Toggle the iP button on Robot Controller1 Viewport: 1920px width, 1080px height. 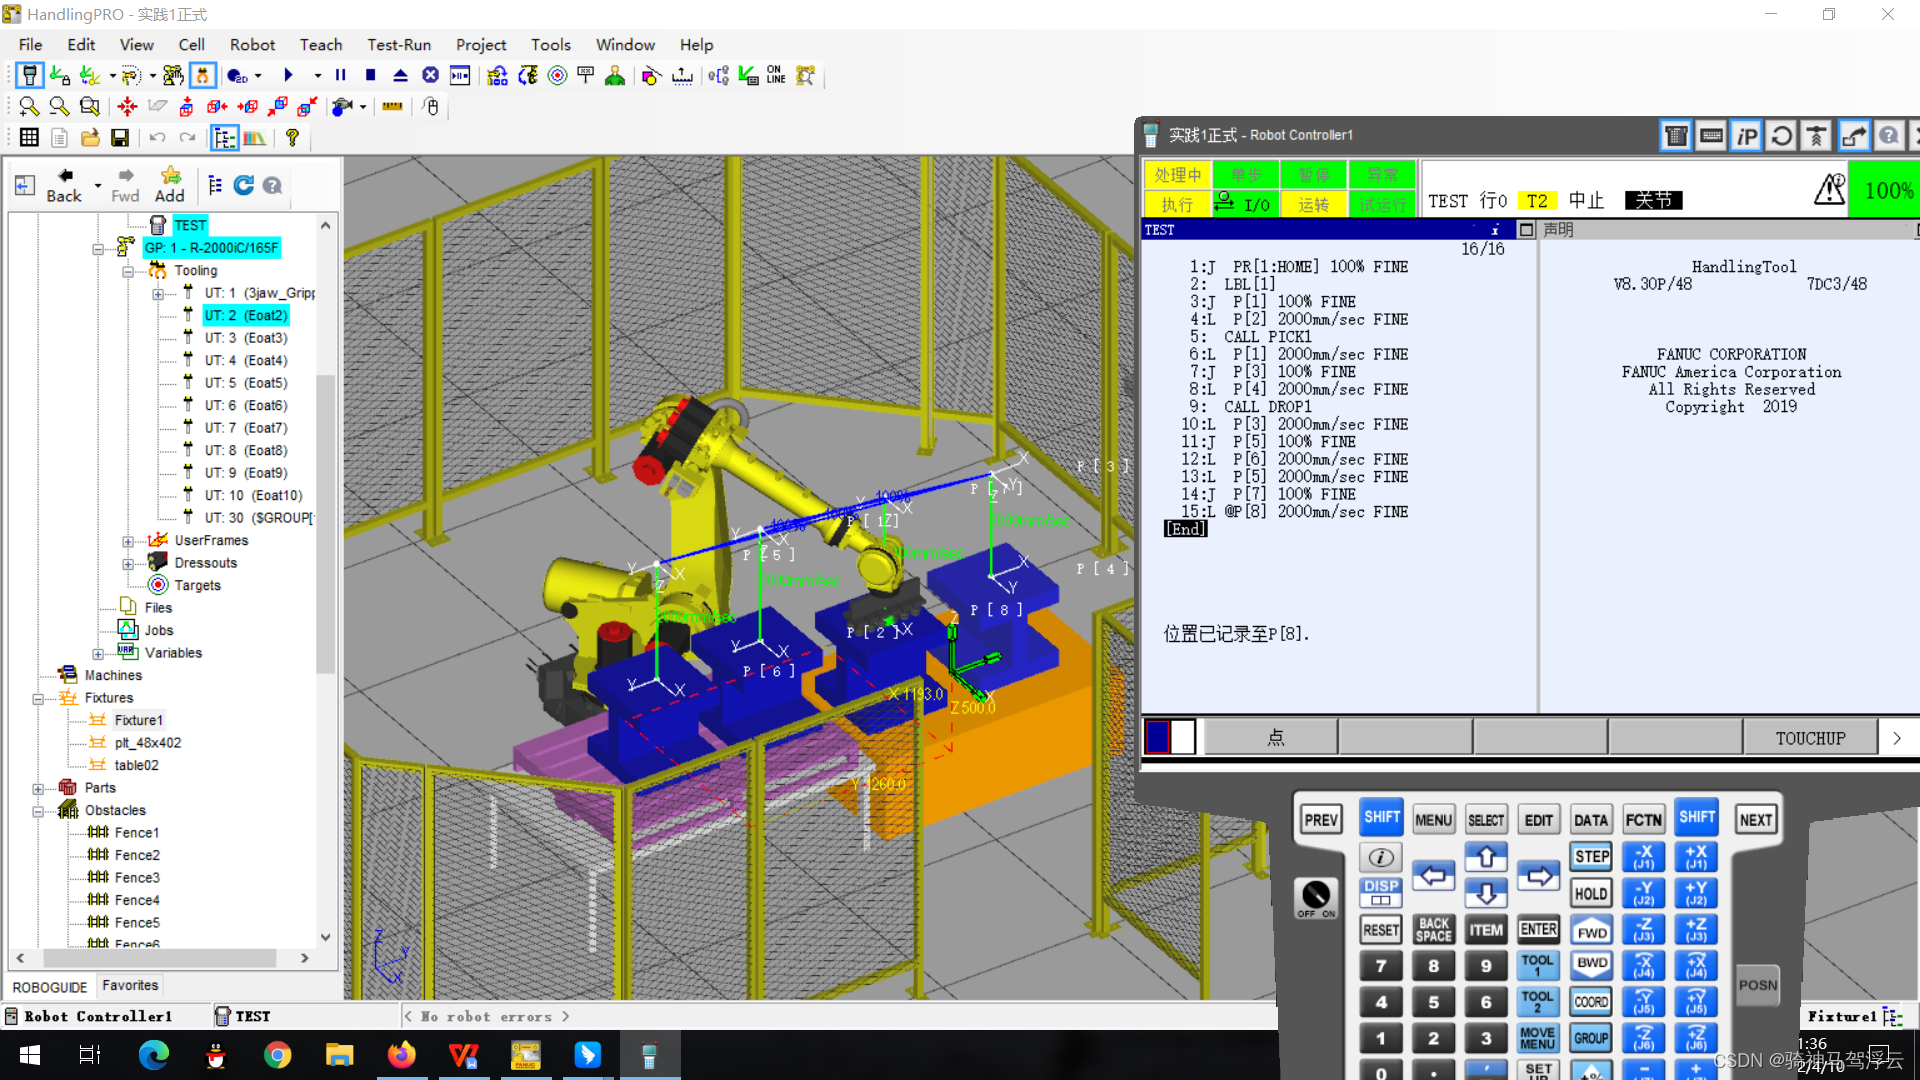tap(1746, 136)
